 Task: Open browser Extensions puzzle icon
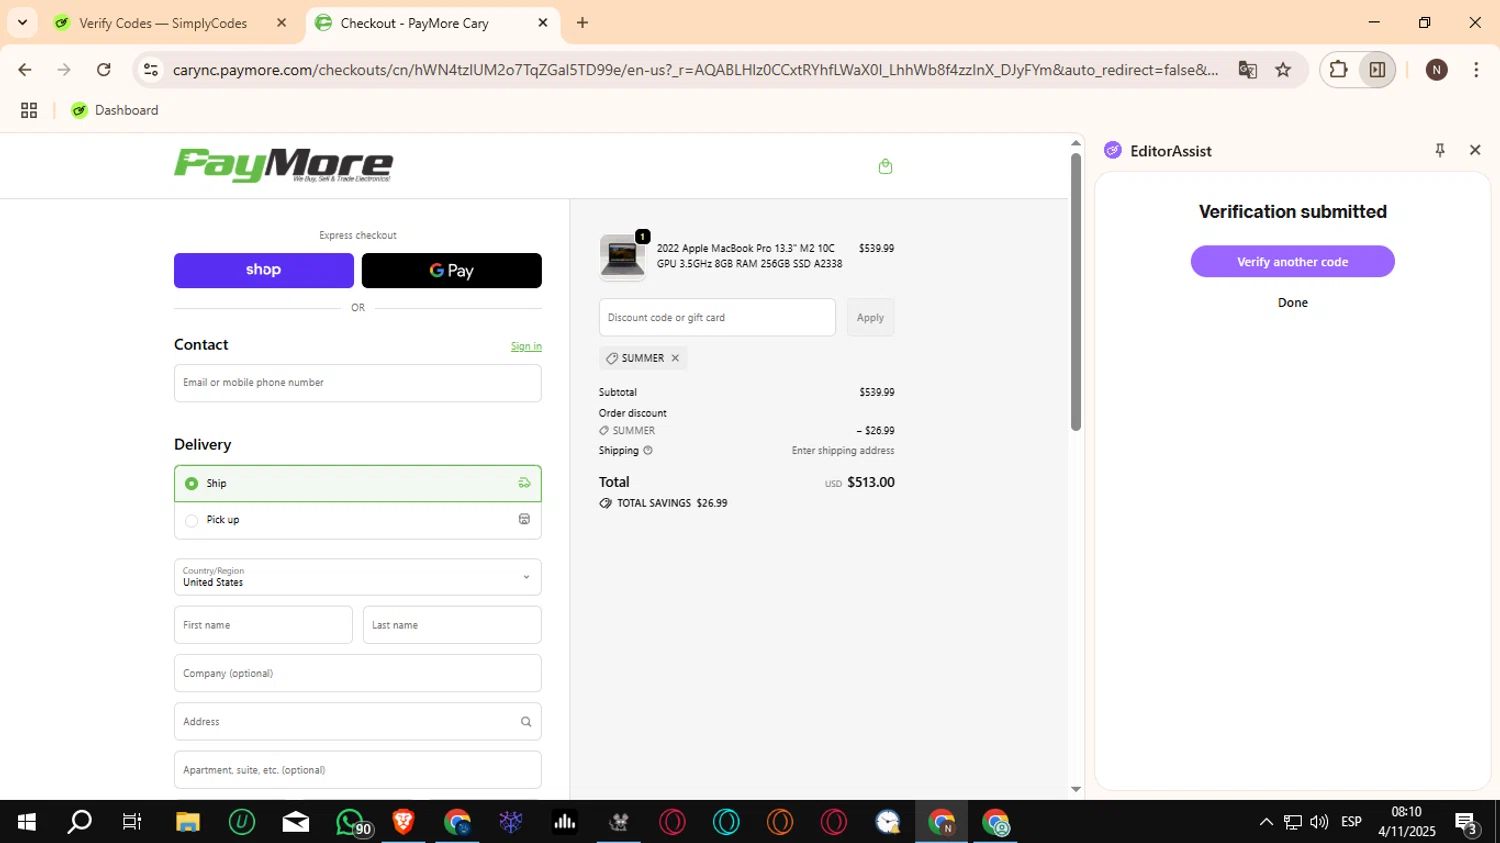(1338, 69)
